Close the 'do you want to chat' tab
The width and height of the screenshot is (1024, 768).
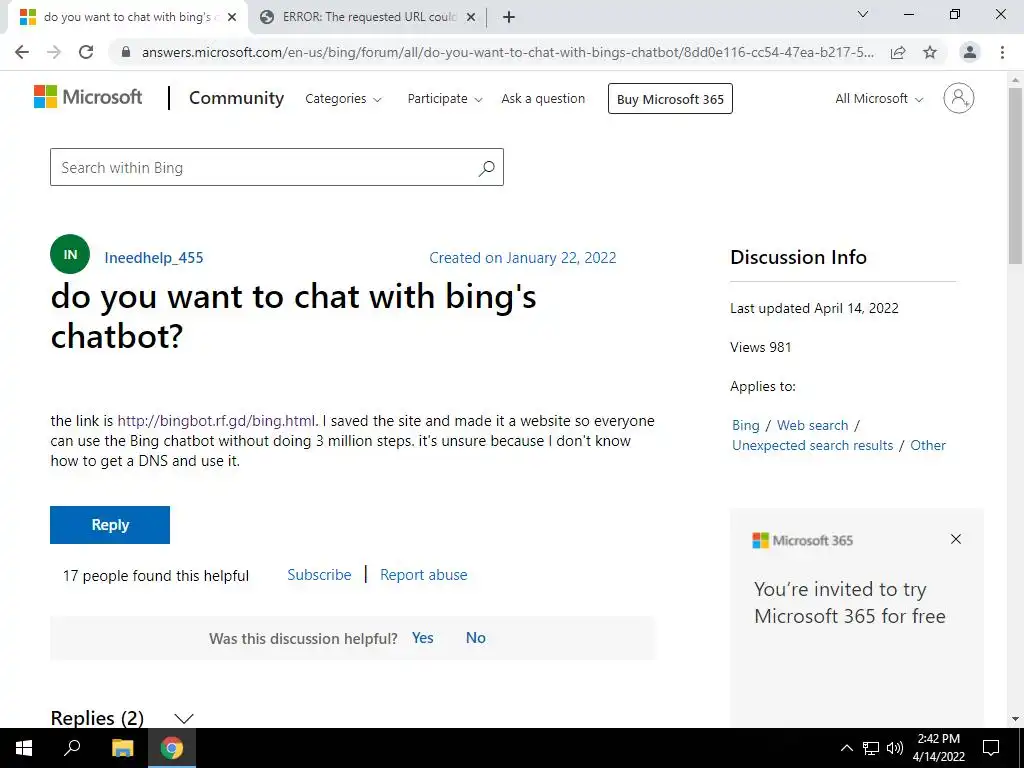tap(231, 17)
